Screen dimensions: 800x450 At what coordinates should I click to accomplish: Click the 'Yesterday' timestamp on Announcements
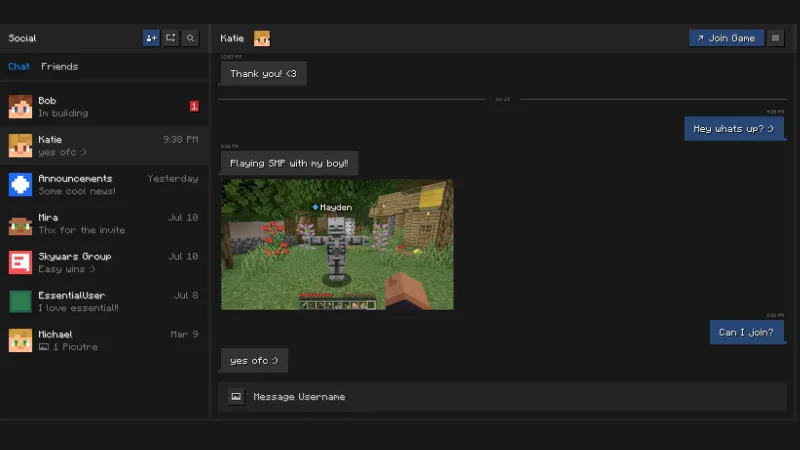[x=173, y=179]
